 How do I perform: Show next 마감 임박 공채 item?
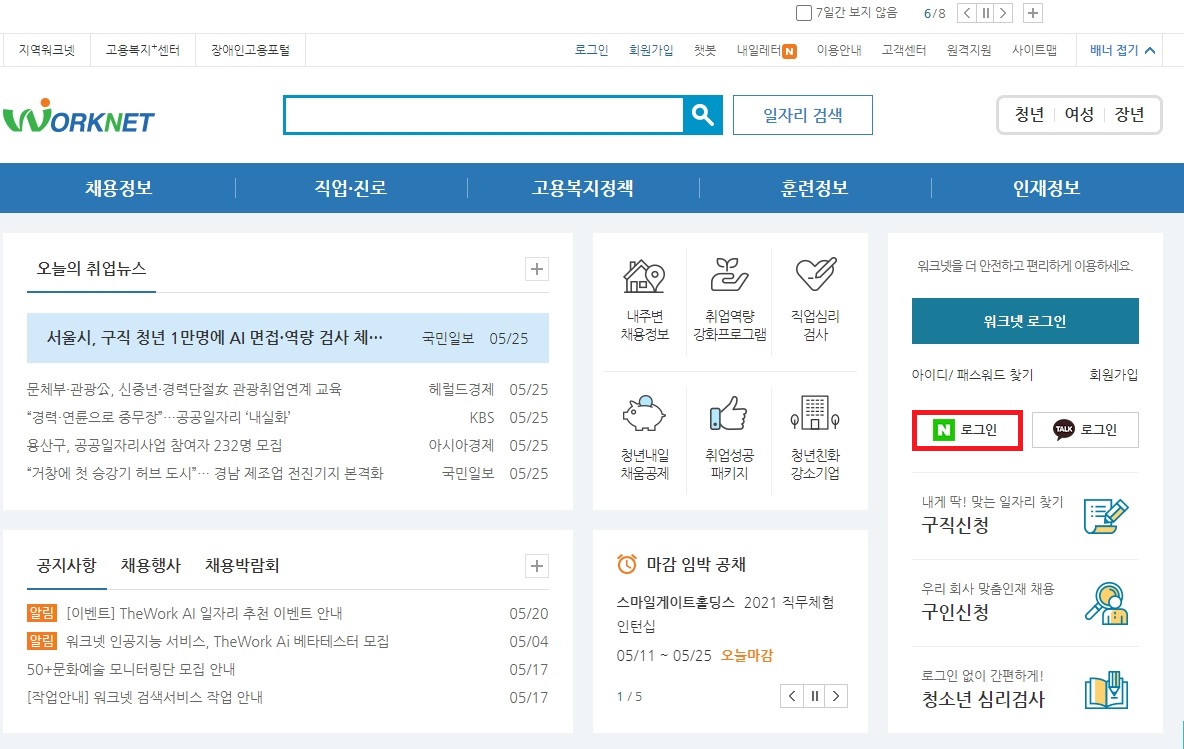pos(836,696)
